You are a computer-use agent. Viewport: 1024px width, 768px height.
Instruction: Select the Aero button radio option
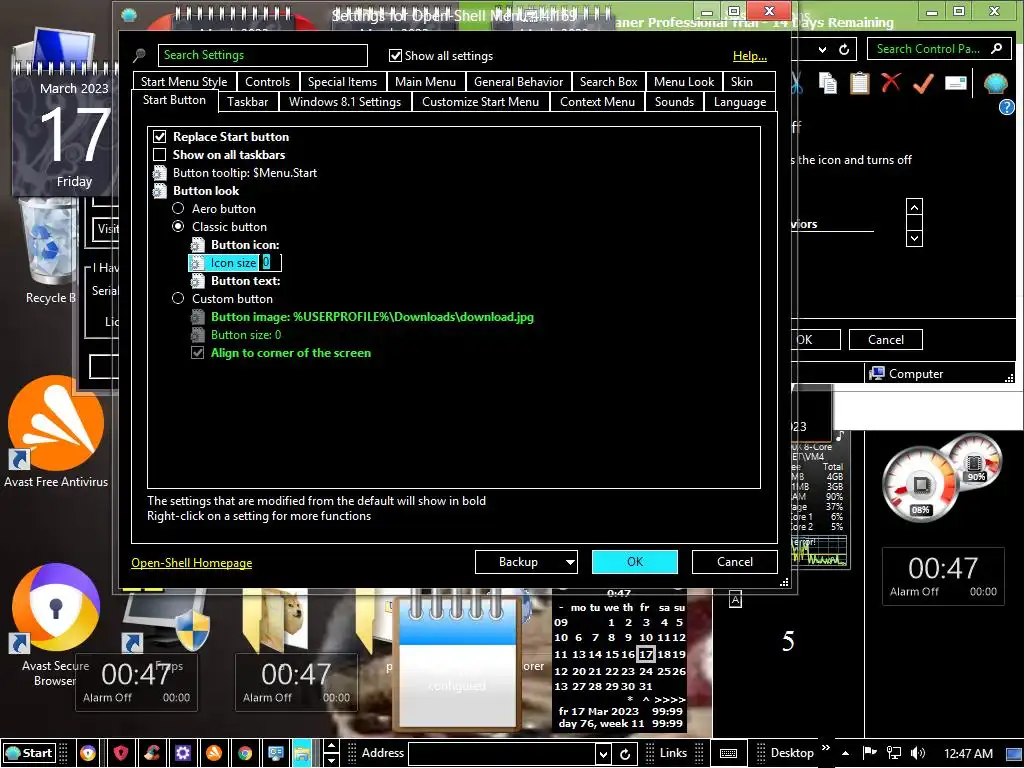(x=178, y=208)
